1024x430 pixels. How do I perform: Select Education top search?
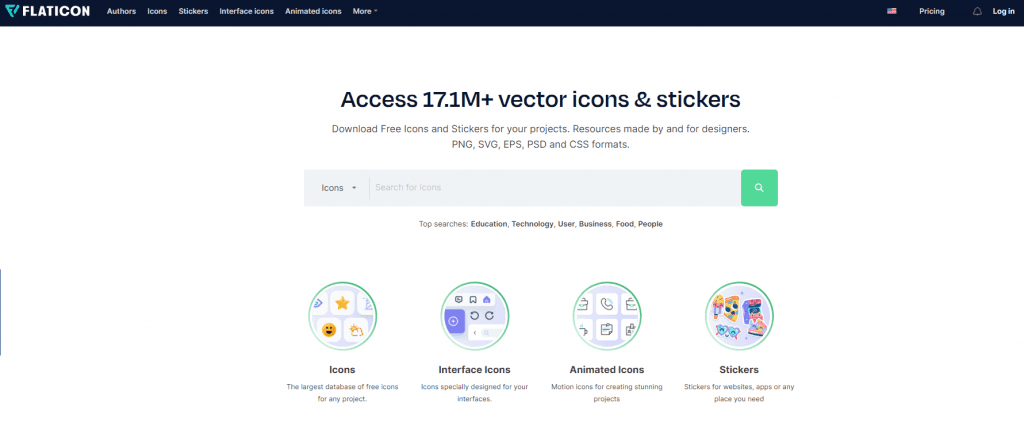click(489, 224)
